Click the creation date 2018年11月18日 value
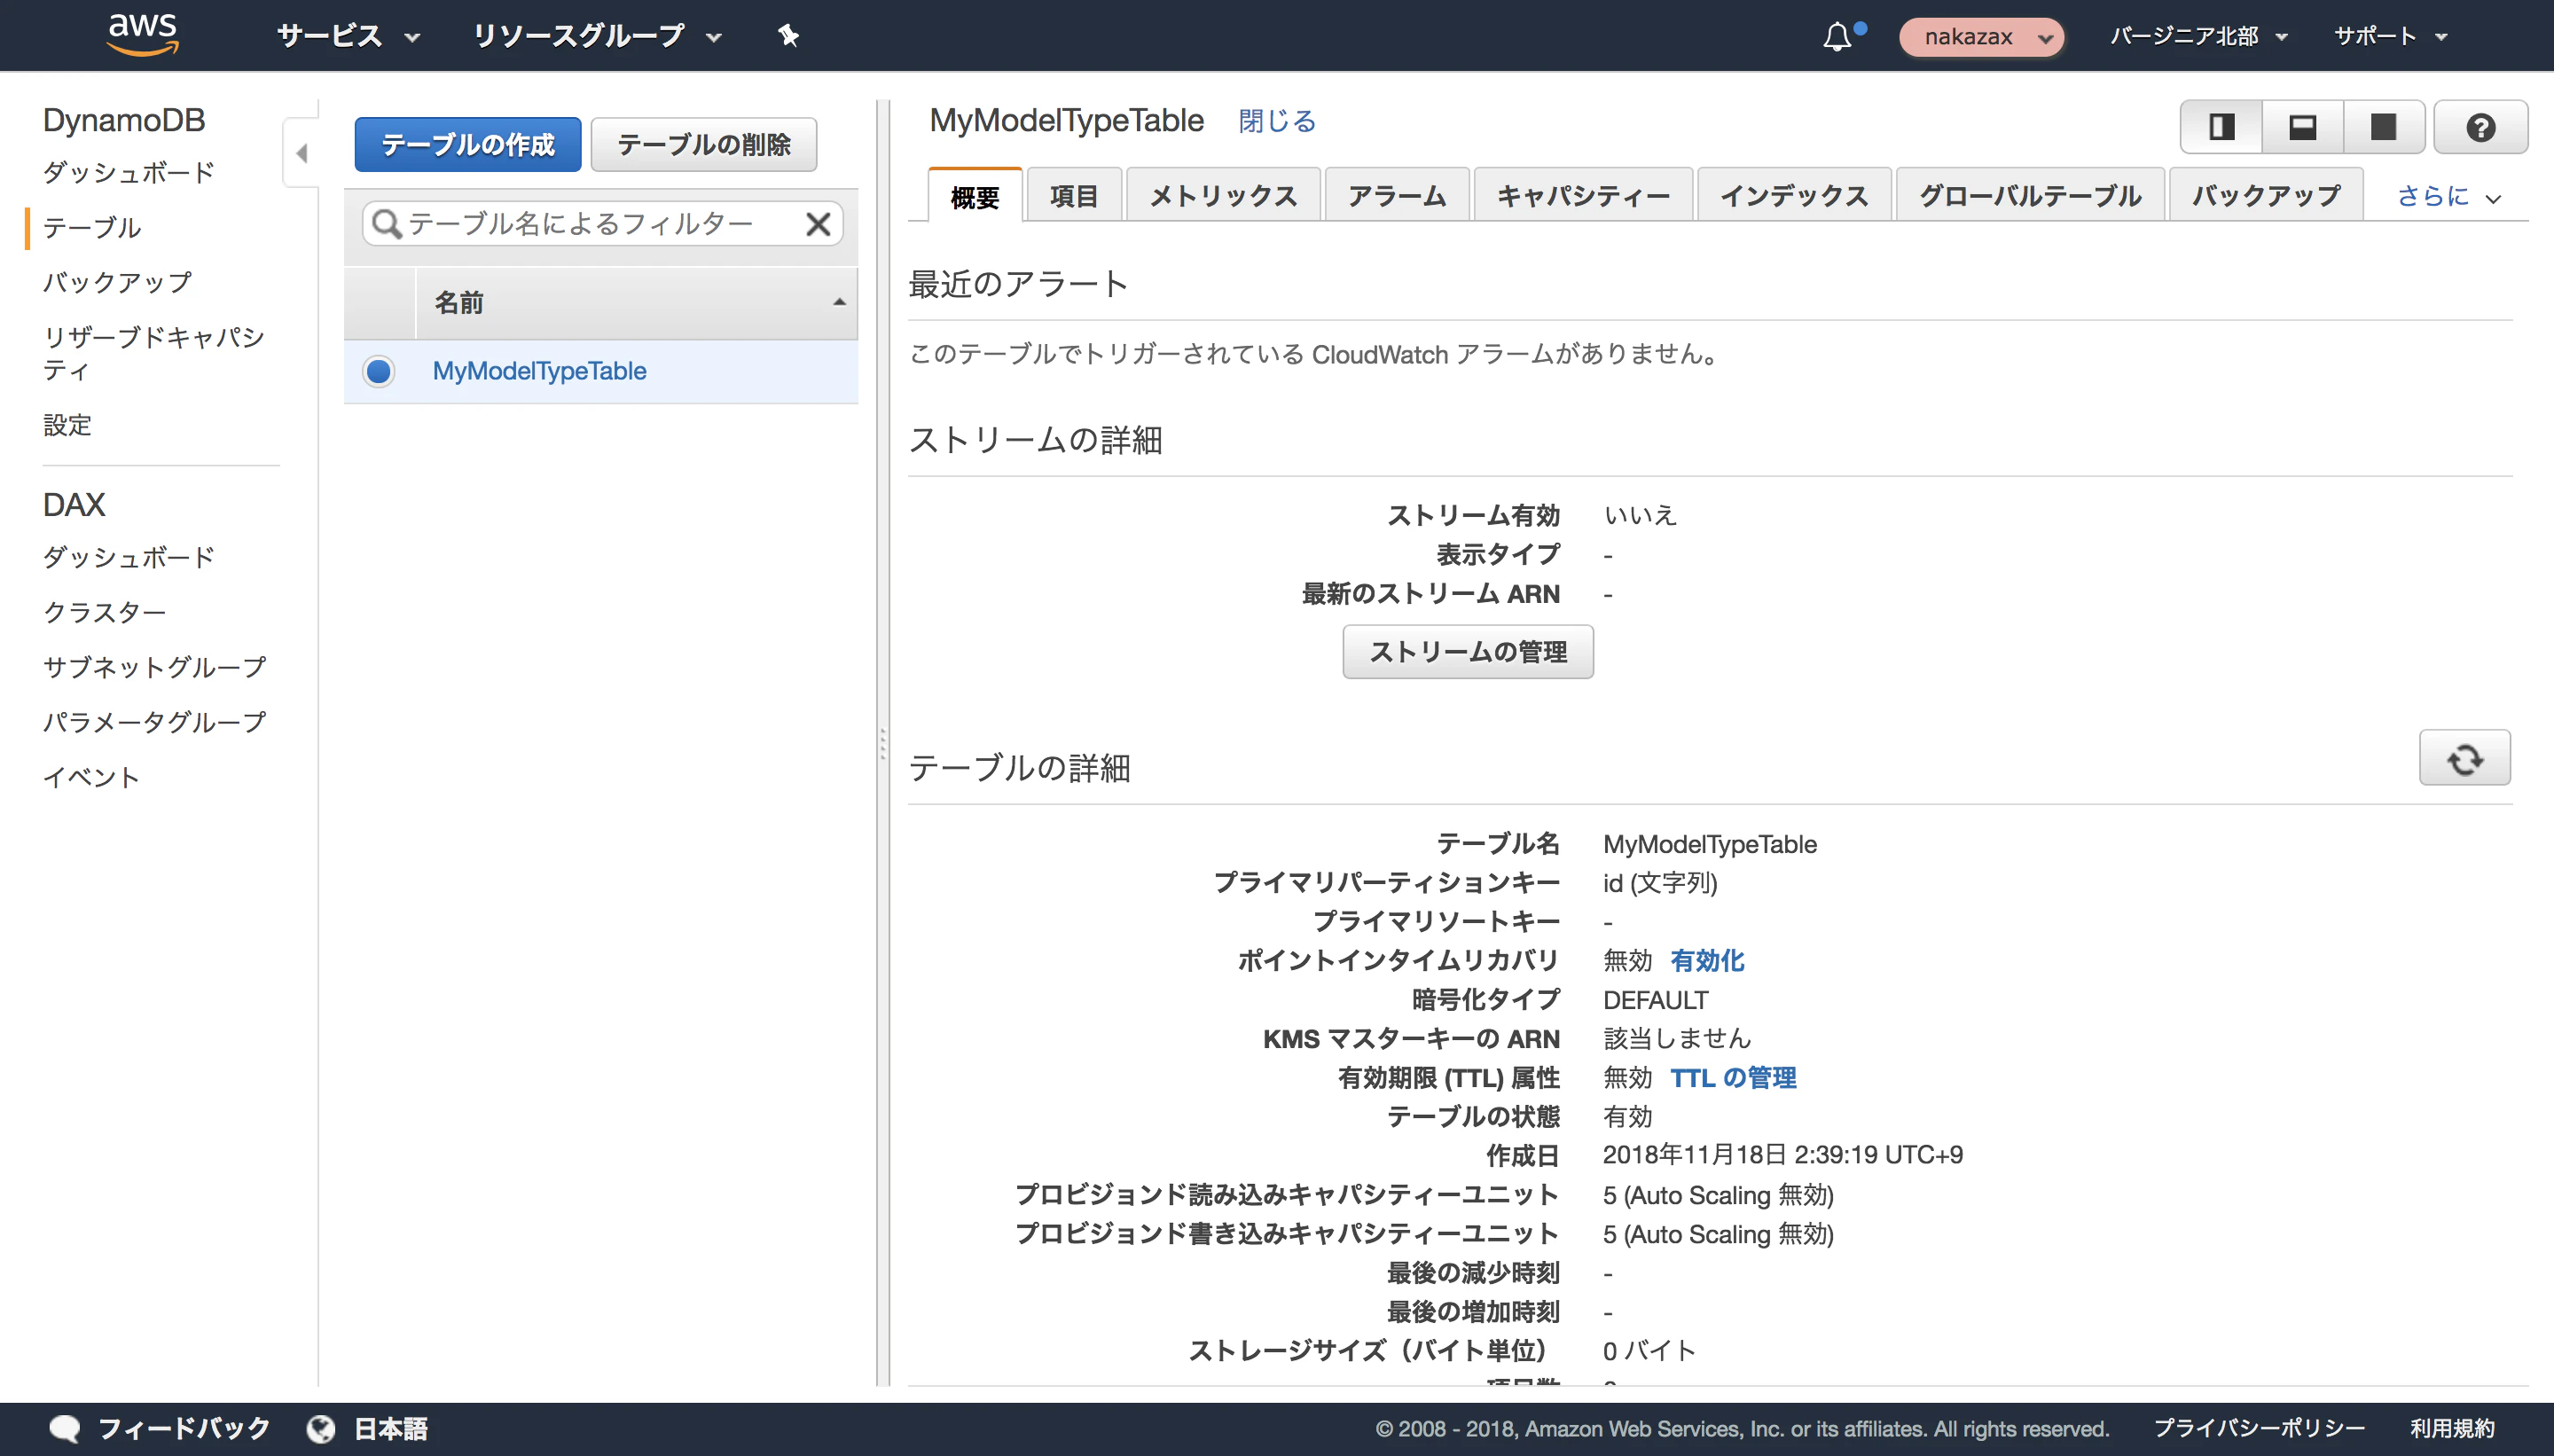Screen dimensions: 2554x1456 coord(1782,1155)
